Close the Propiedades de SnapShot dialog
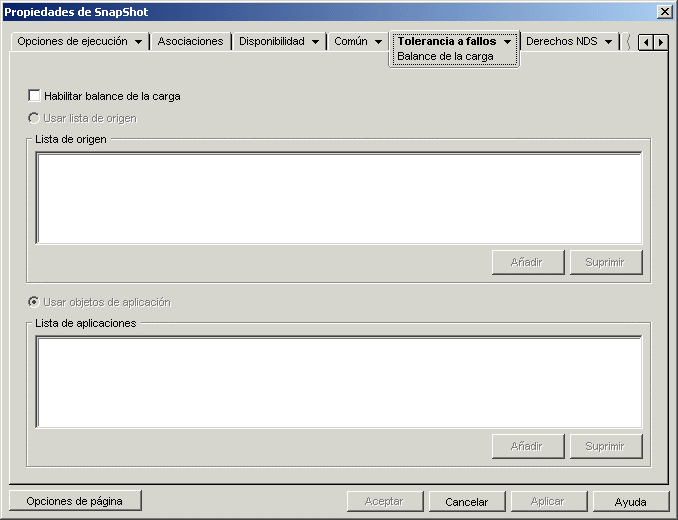Screen dimensions: 678x520 coord(664,12)
